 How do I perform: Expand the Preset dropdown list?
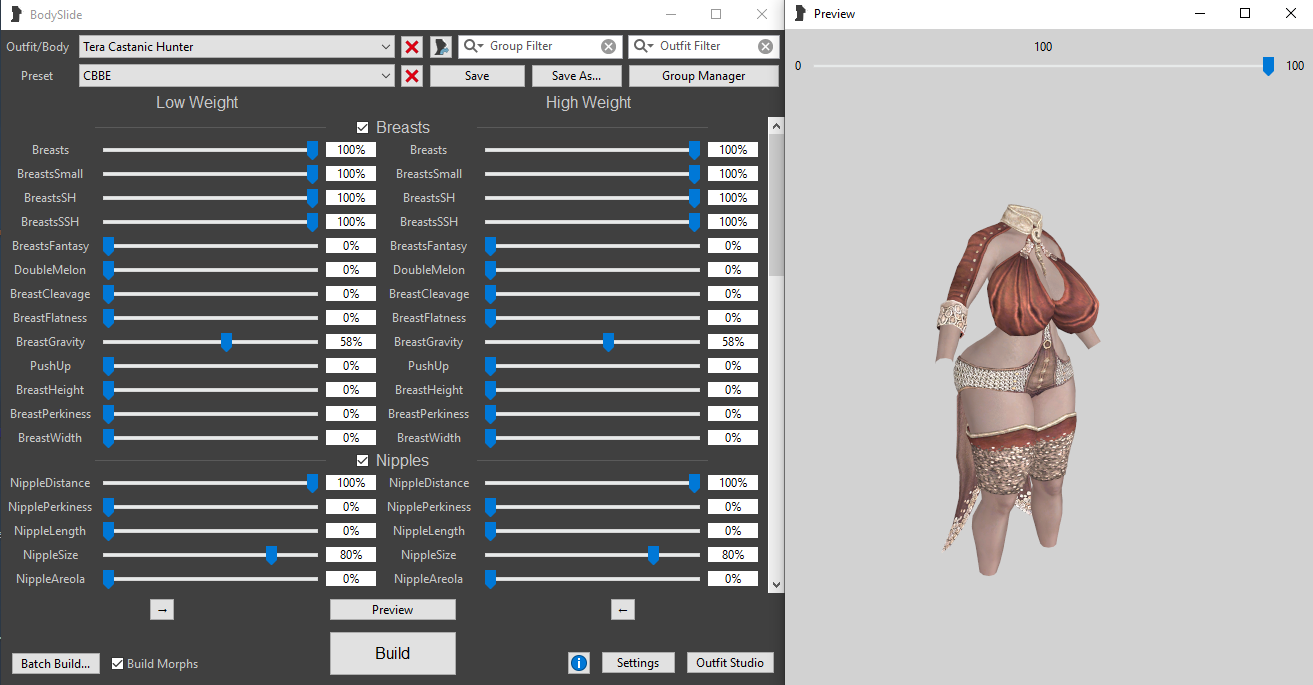tap(386, 76)
